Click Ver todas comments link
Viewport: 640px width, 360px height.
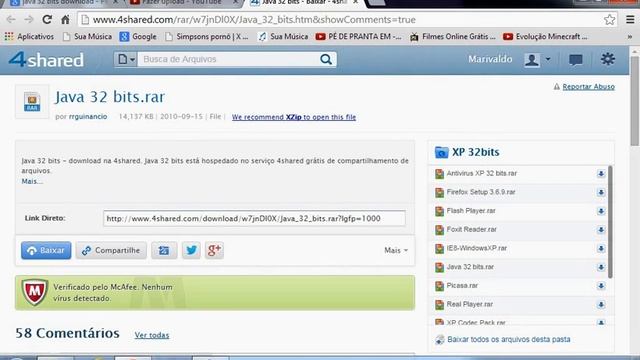point(152,335)
